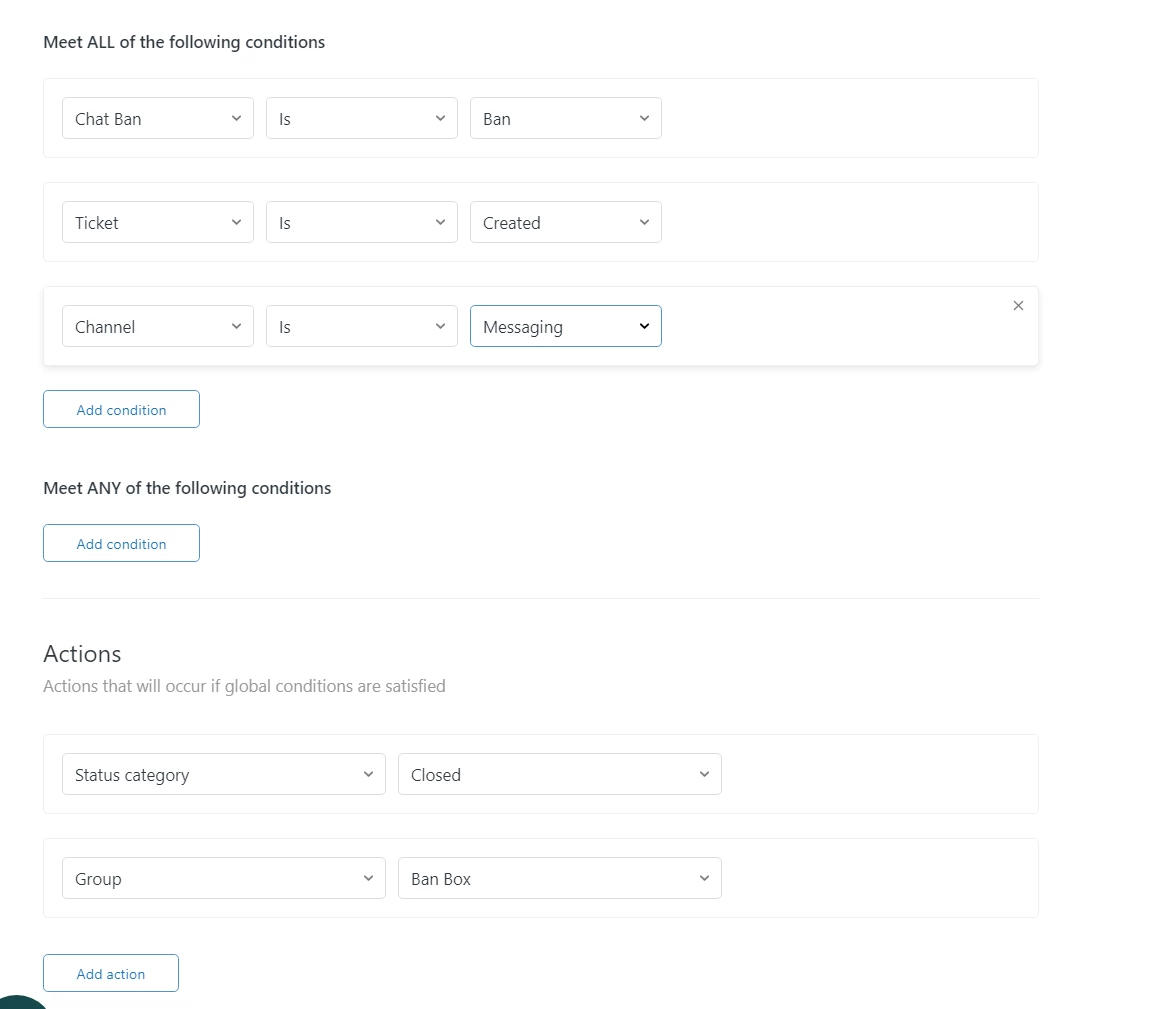Change the Is operator in Chat Ban row
The image size is (1156, 1009).
click(x=361, y=118)
